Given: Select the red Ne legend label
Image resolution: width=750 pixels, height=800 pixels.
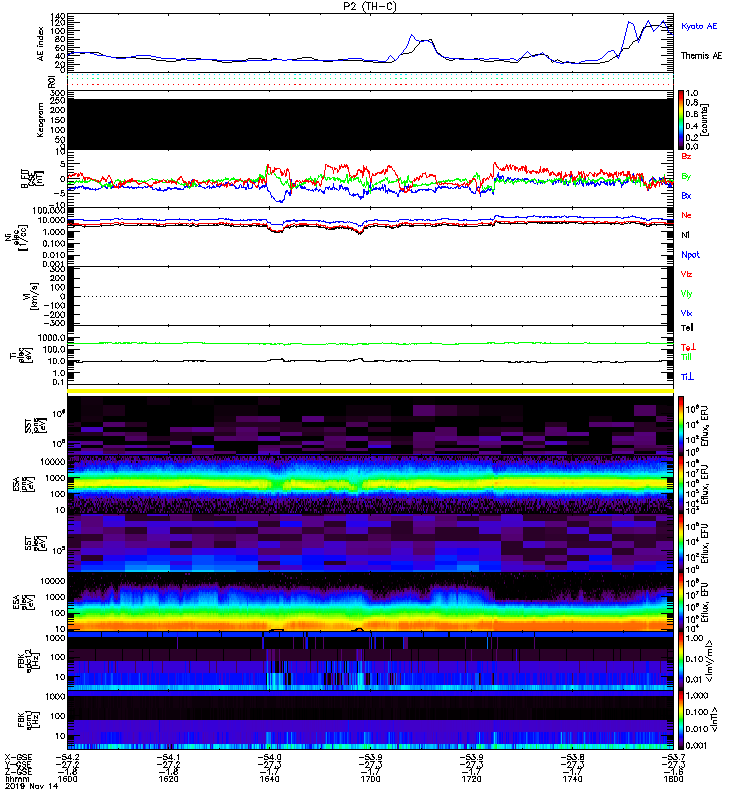Looking at the screenshot, I should (686, 215).
